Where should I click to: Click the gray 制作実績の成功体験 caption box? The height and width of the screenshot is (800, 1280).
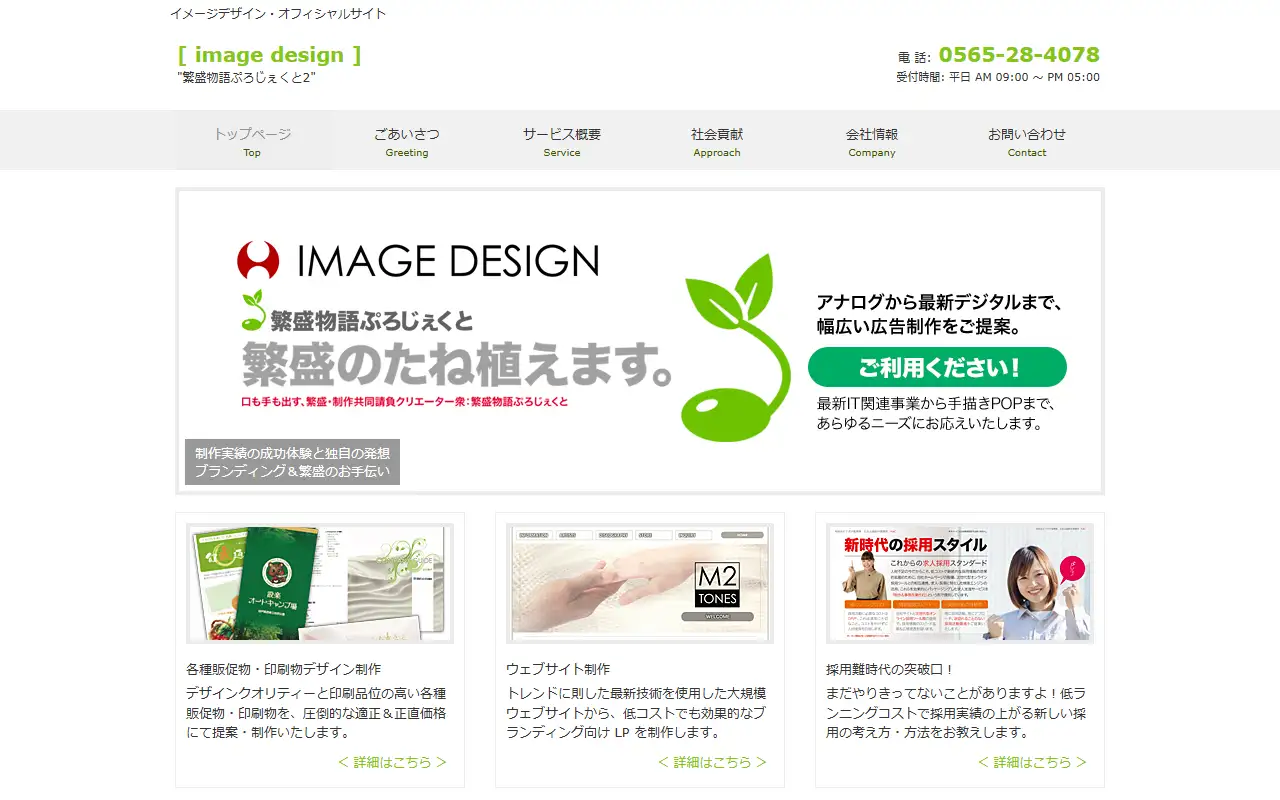(x=292, y=462)
